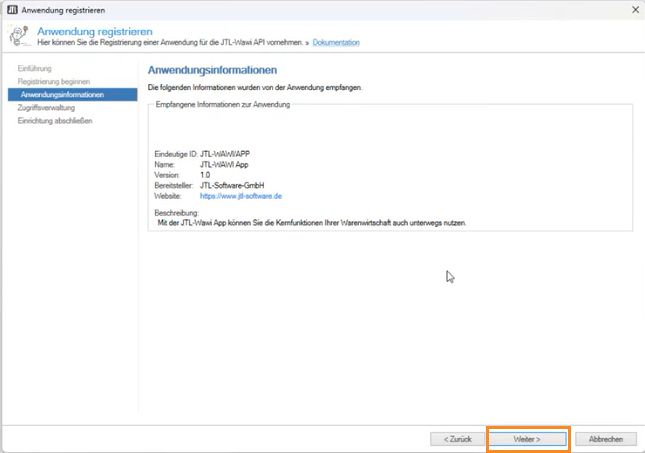This screenshot has width=645, height=453.
Task: Select Einführung step in sidebar
Action: click(34, 68)
